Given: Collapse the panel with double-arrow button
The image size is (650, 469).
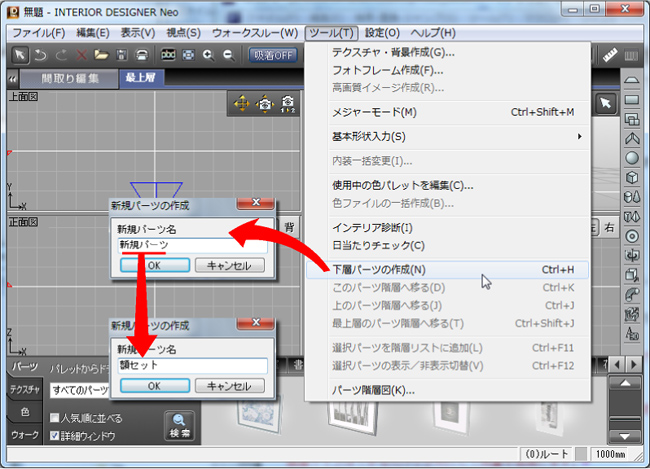Looking at the screenshot, I should click(x=11, y=78).
